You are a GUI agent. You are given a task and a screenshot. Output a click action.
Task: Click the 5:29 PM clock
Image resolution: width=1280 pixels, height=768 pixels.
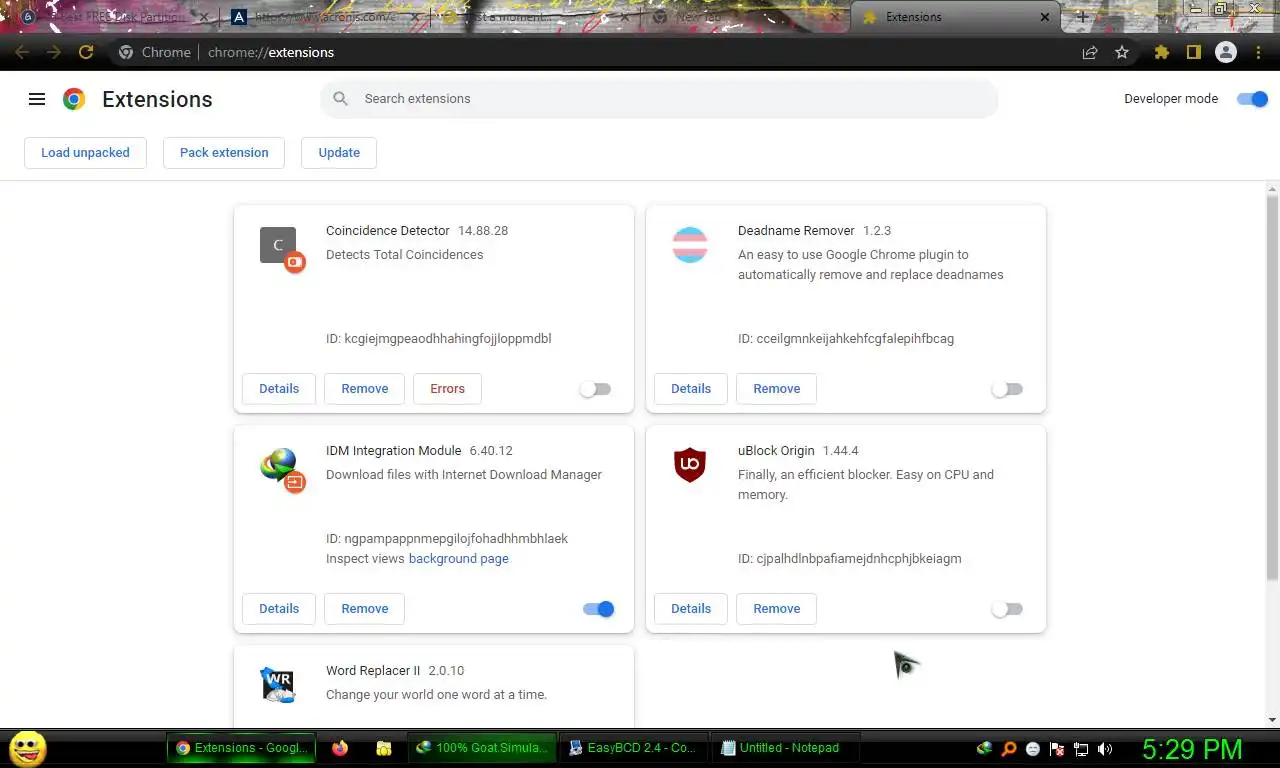tap(1192, 748)
